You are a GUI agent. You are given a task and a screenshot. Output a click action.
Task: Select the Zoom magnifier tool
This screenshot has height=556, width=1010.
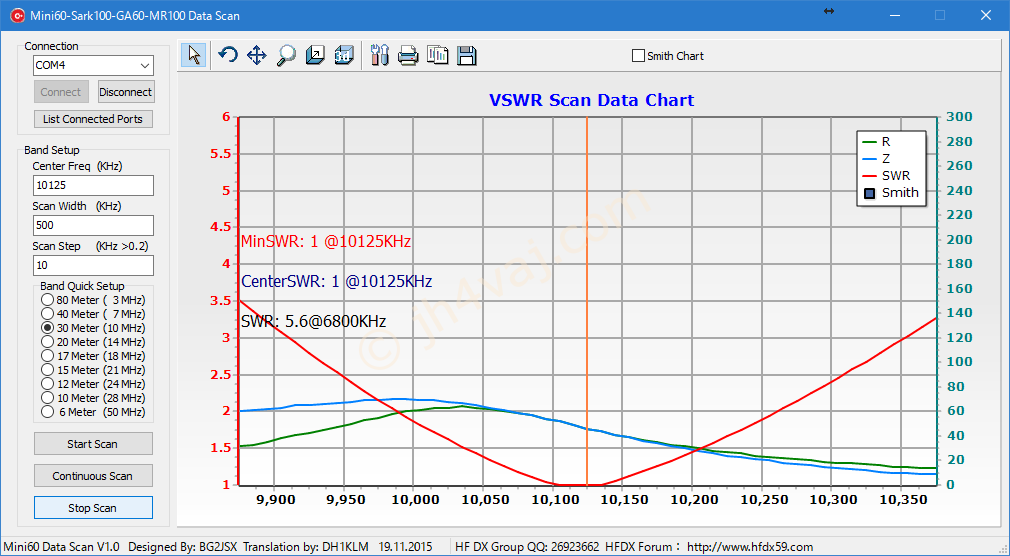[285, 55]
